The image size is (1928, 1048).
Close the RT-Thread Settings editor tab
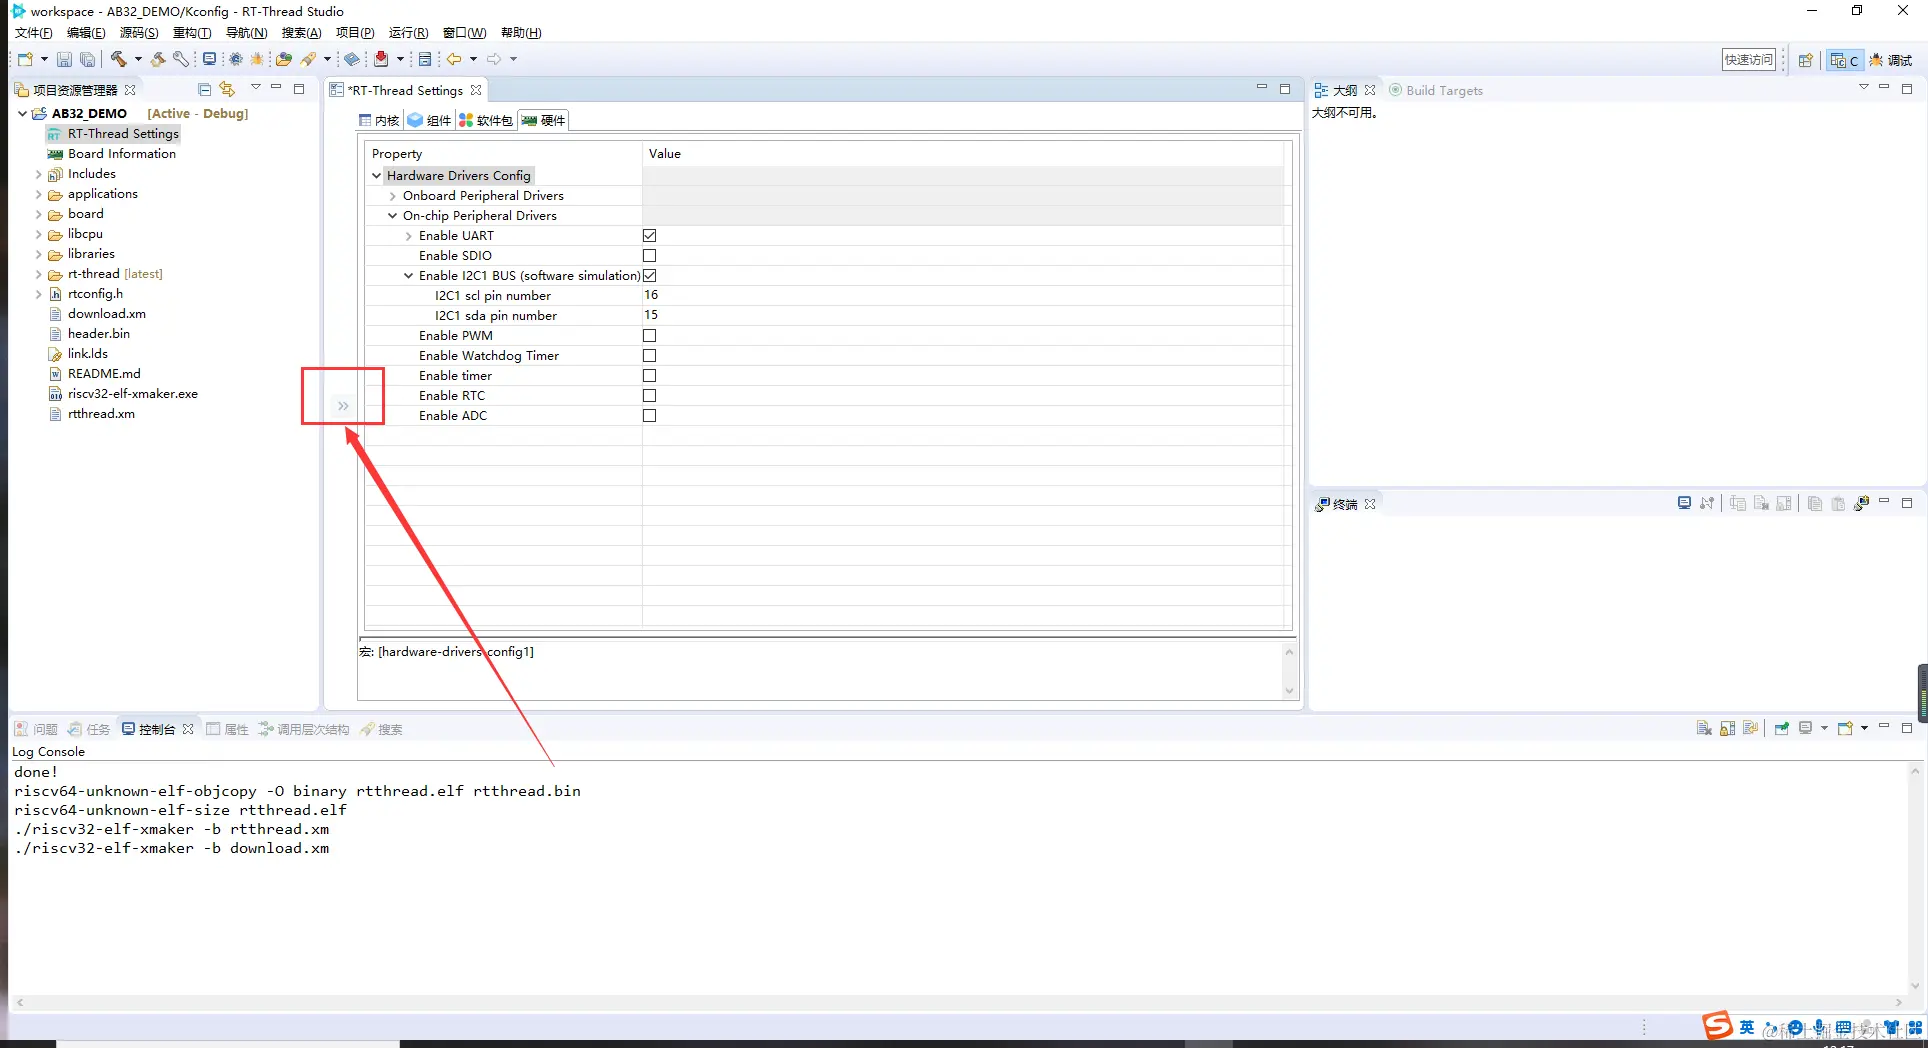click(476, 90)
